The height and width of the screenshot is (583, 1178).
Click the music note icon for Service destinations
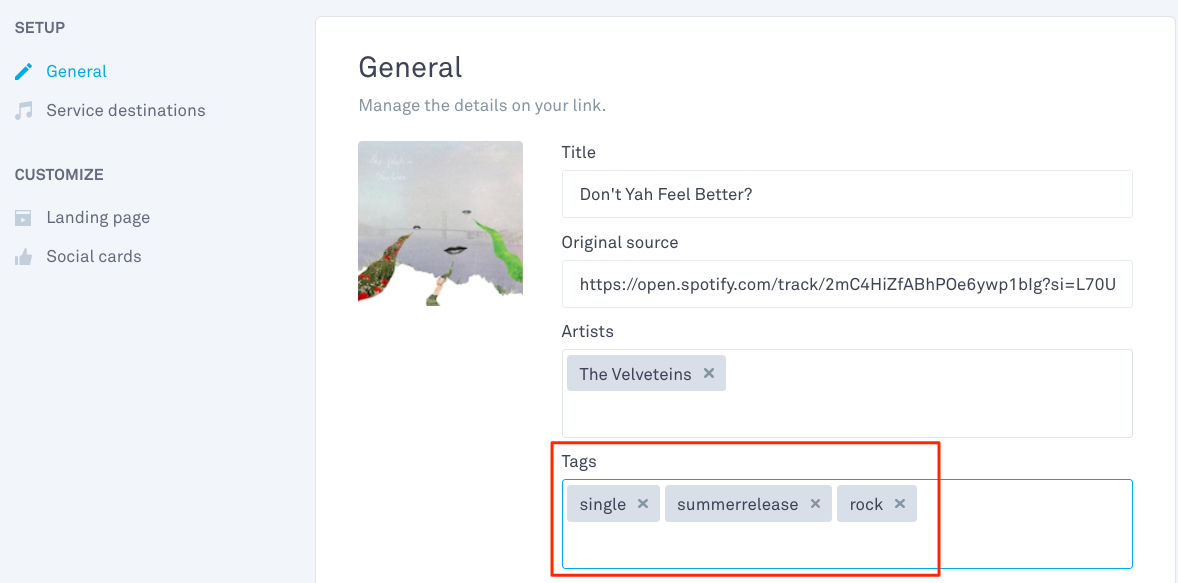pos(24,110)
